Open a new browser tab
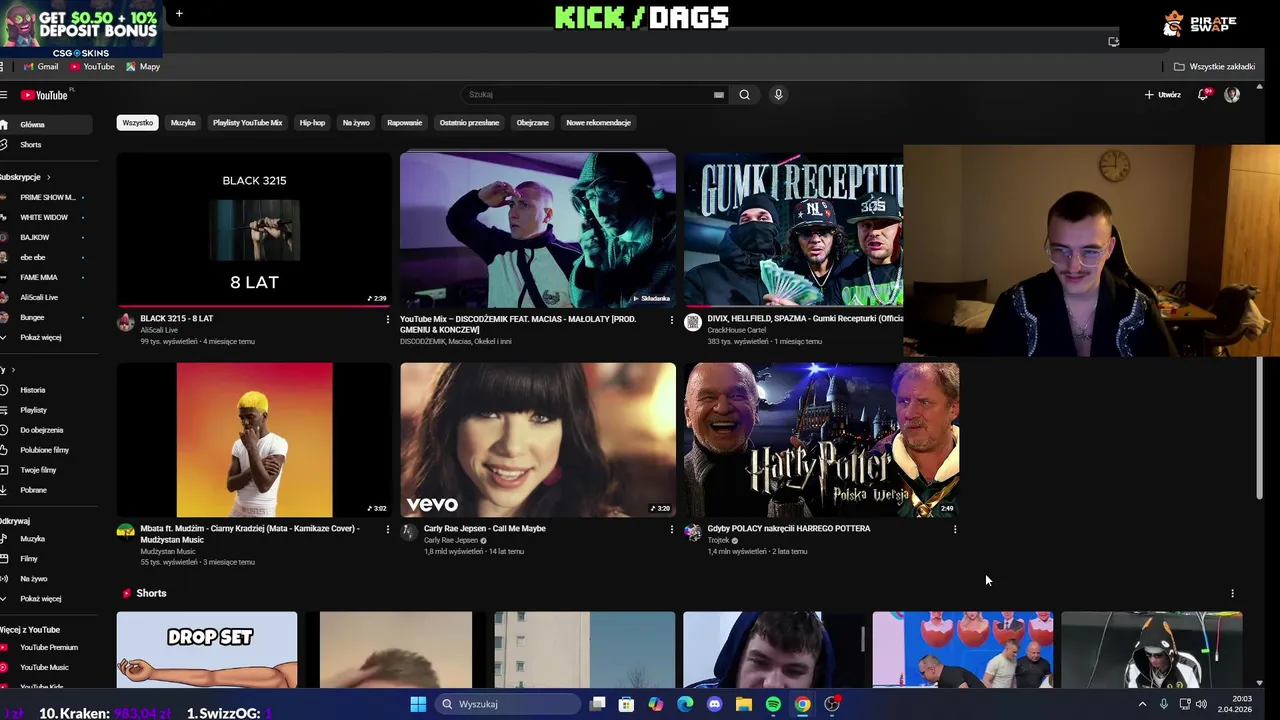 pyautogui.click(x=179, y=14)
